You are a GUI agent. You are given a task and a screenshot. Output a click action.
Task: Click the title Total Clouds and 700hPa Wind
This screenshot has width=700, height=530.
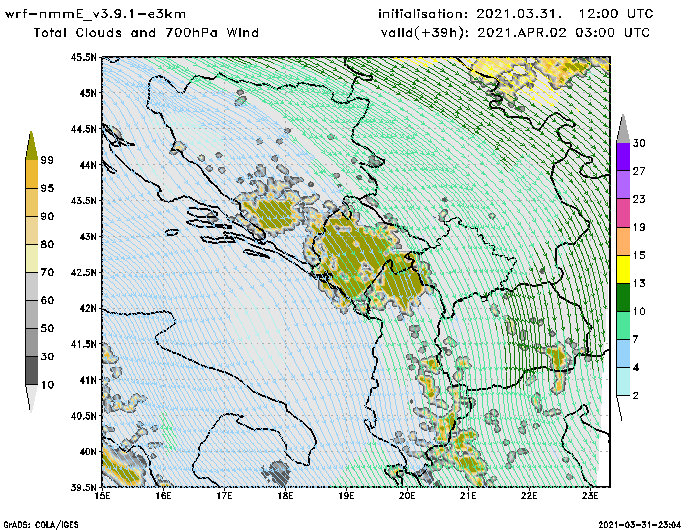[146, 33]
